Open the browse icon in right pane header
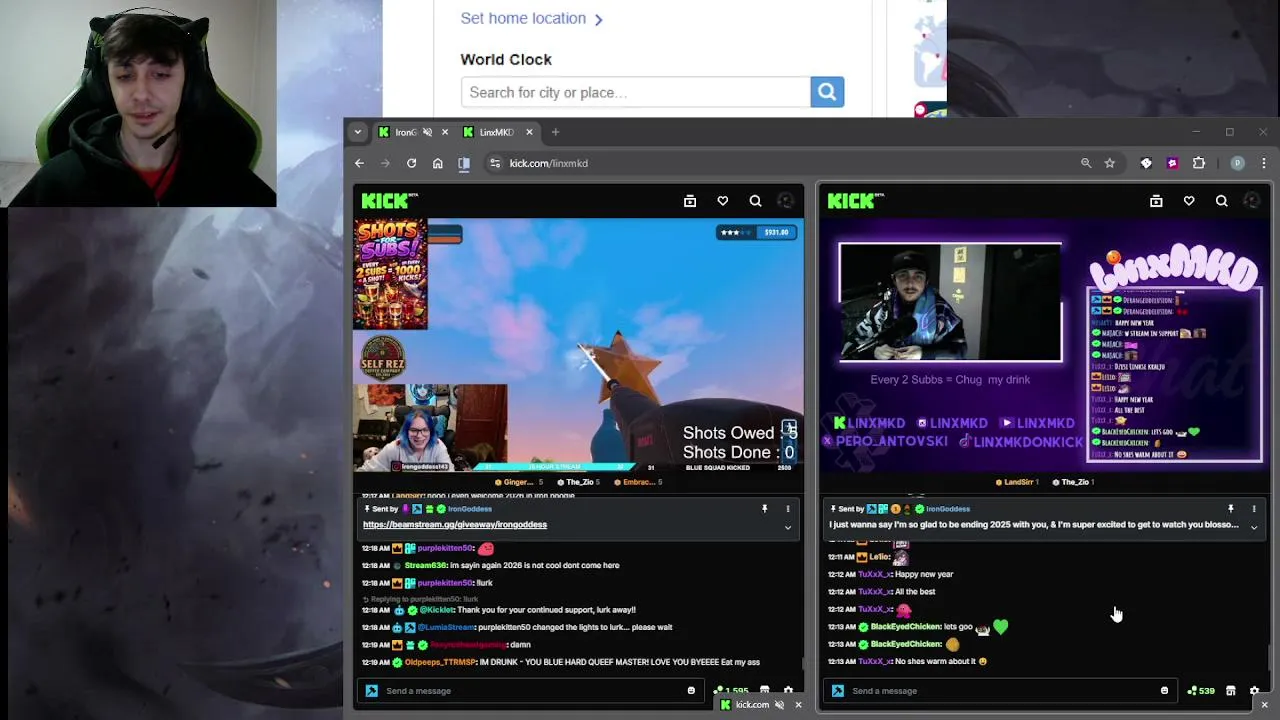This screenshot has height=720, width=1280. (1156, 201)
